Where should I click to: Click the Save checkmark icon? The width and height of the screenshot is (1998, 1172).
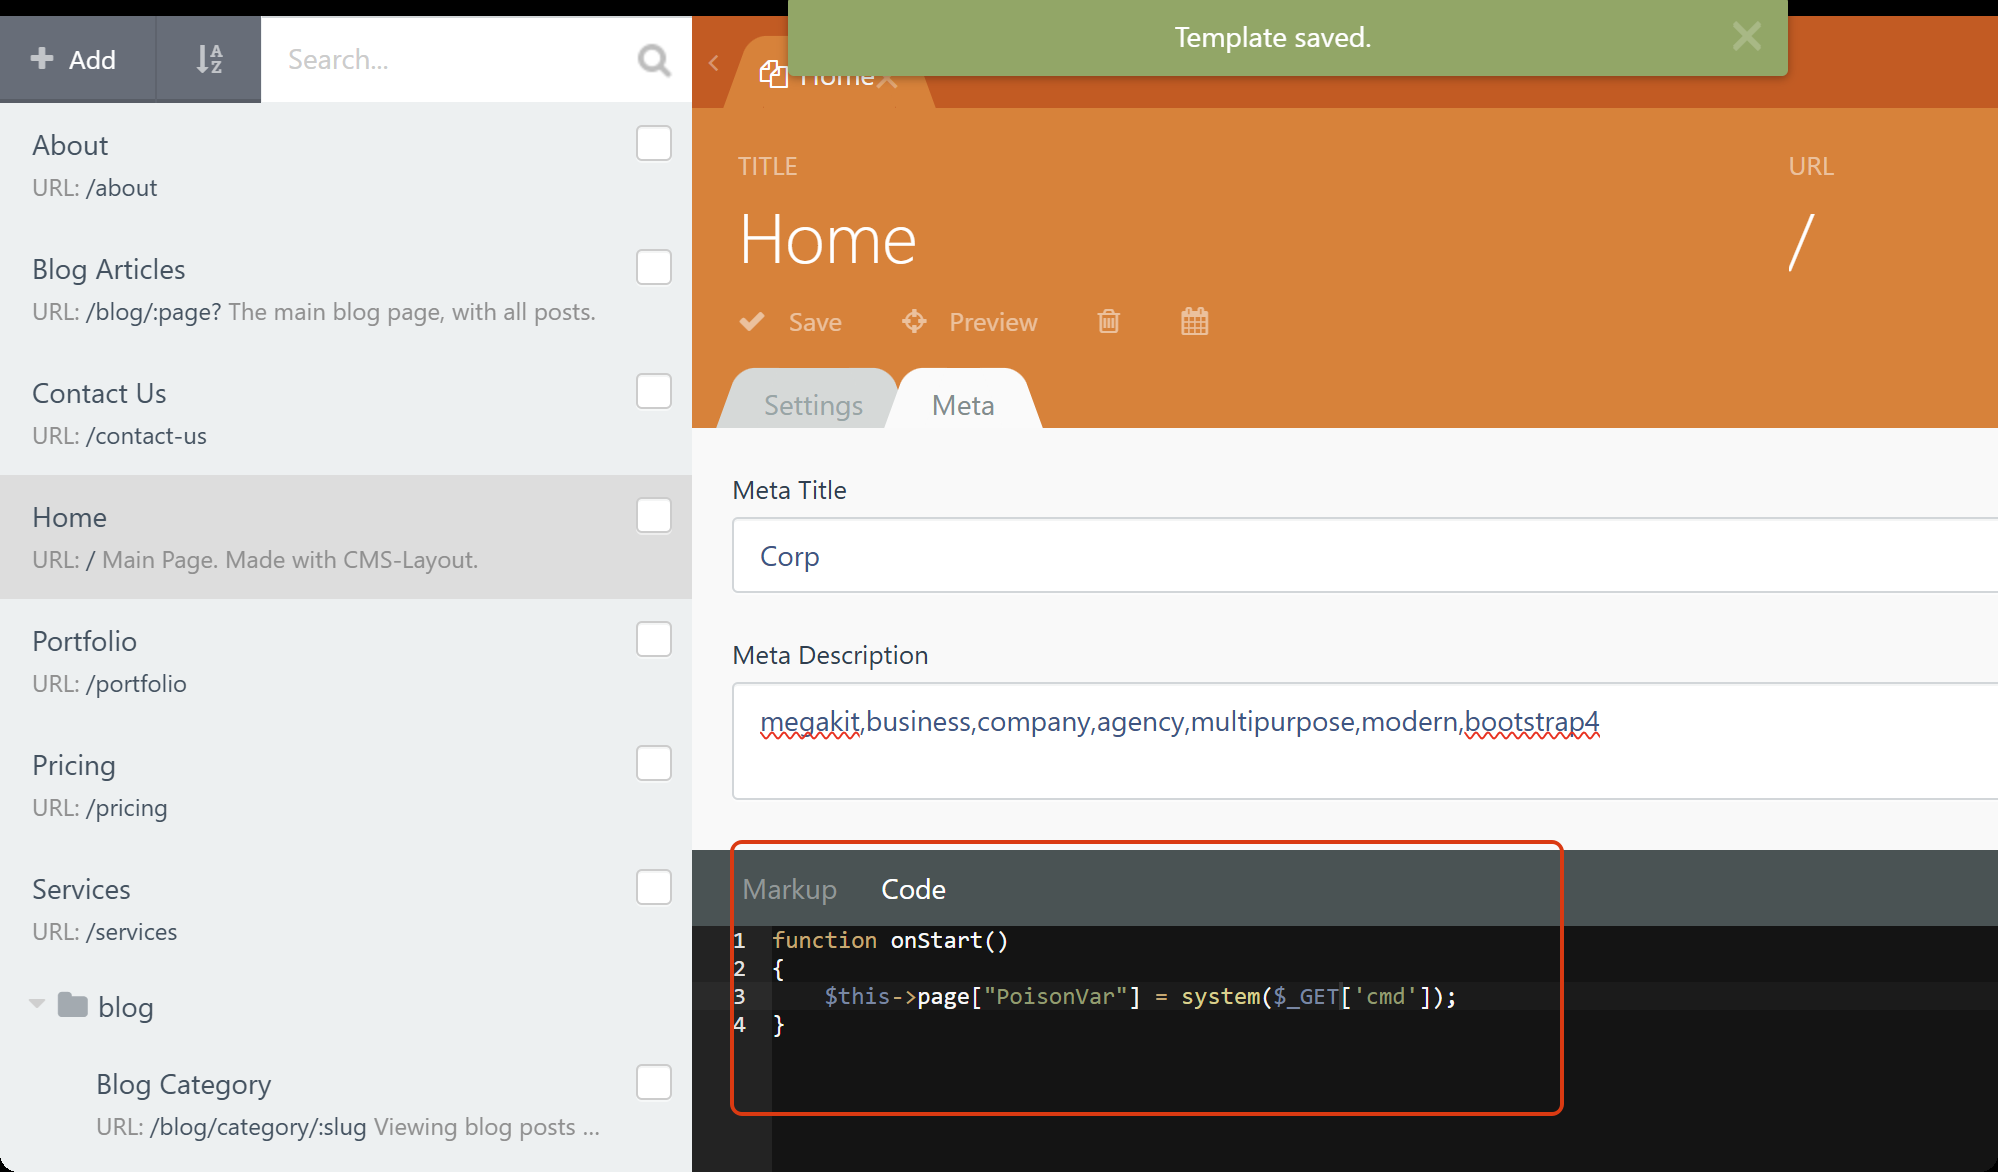point(752,322)
